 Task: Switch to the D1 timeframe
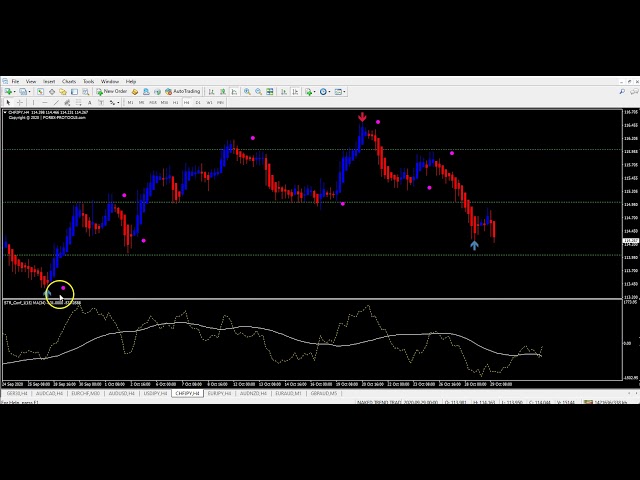click(198, 102)
